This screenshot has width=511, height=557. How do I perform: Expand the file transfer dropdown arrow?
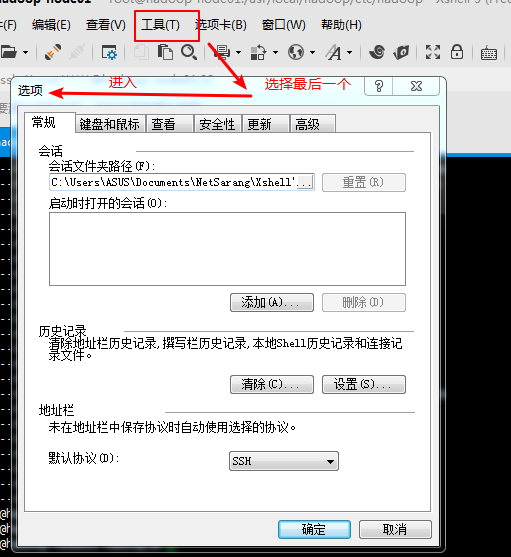(x=276, y=53)
